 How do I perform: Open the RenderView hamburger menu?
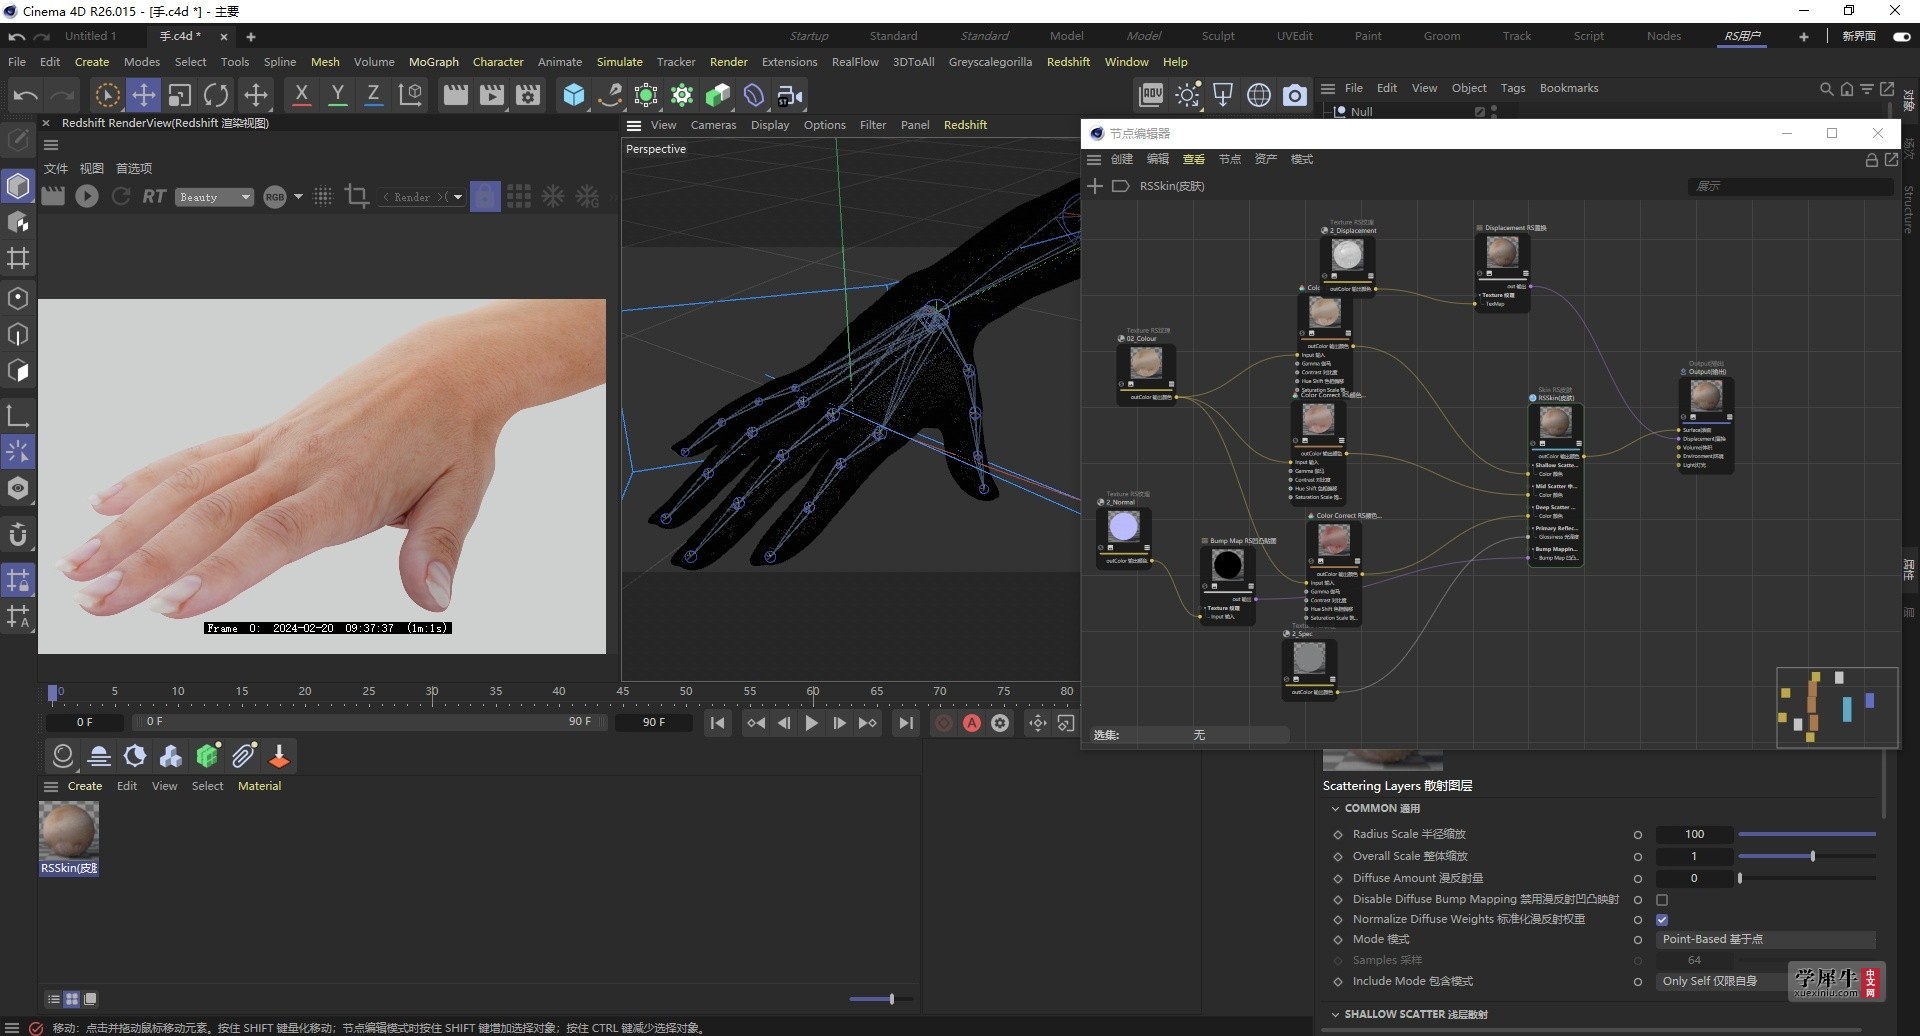pos(51,145)
